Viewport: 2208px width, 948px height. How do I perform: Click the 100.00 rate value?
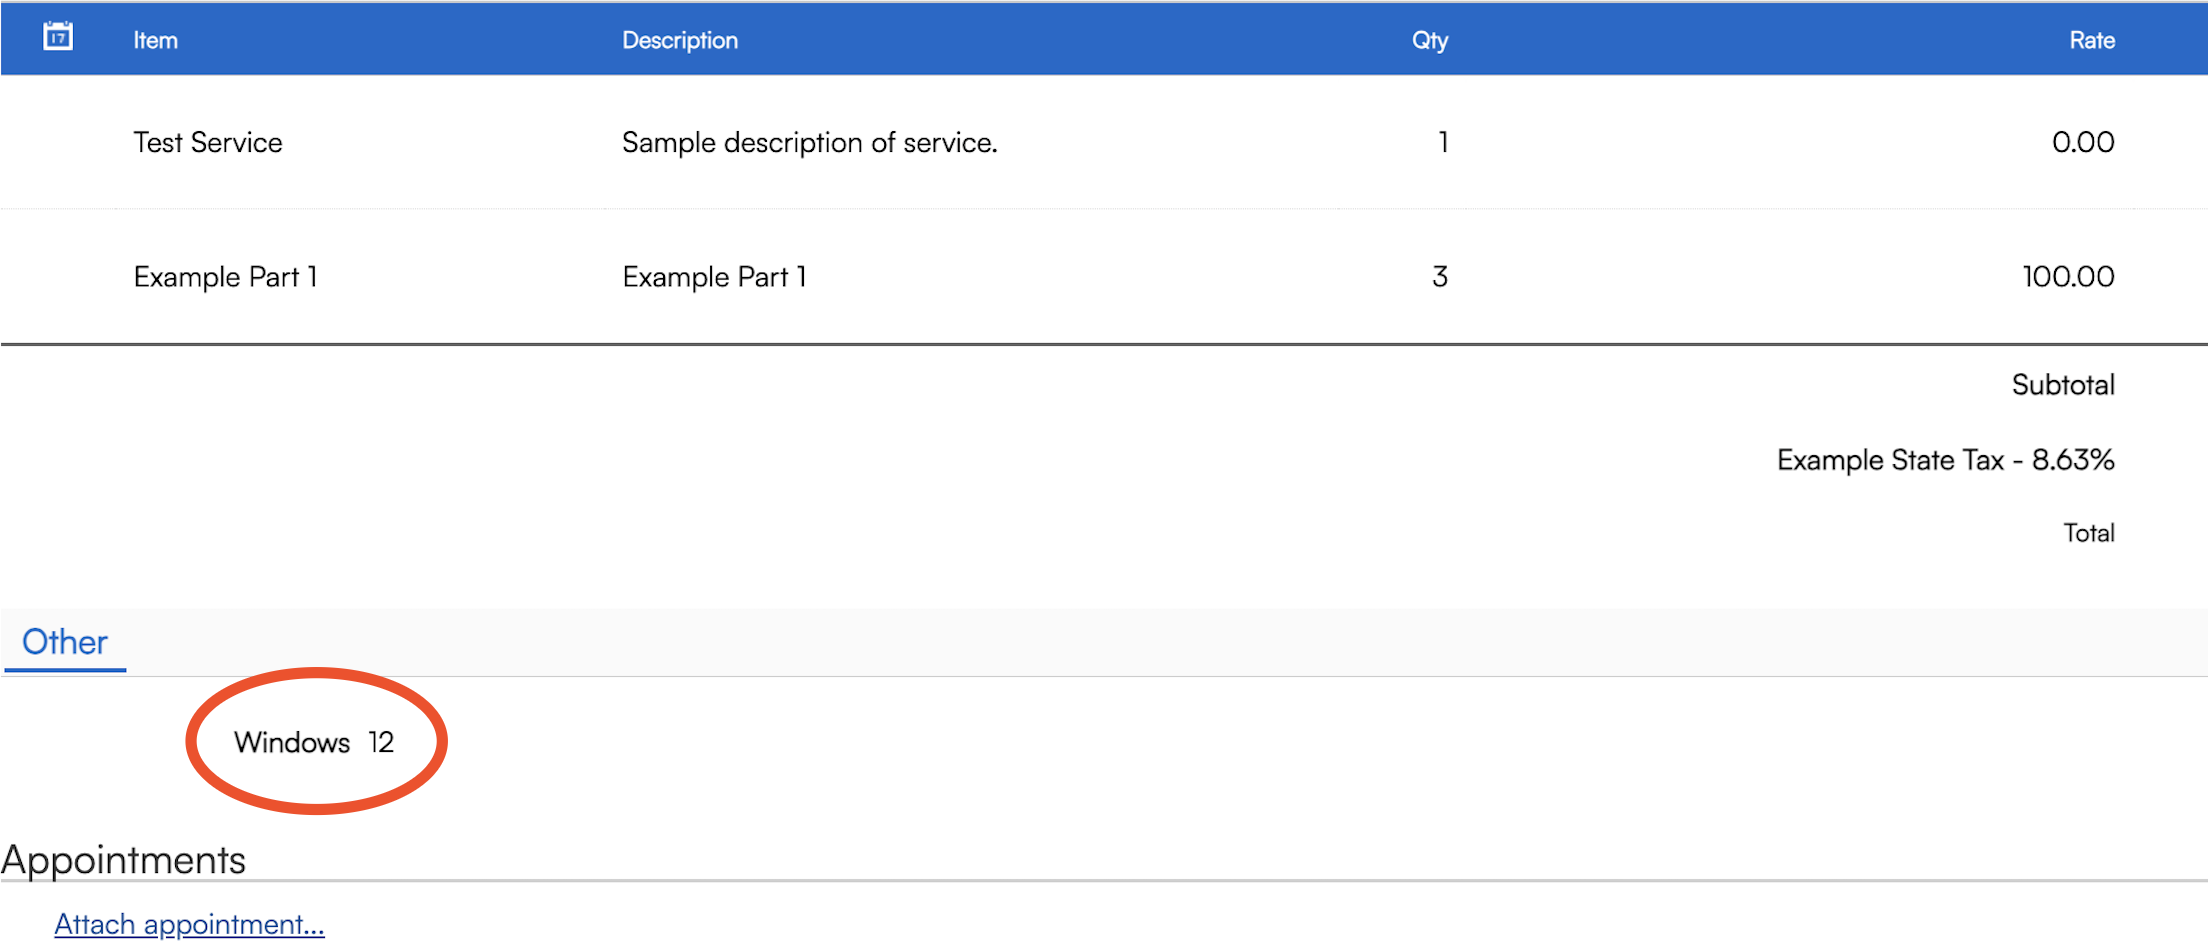pos(2067,276)
